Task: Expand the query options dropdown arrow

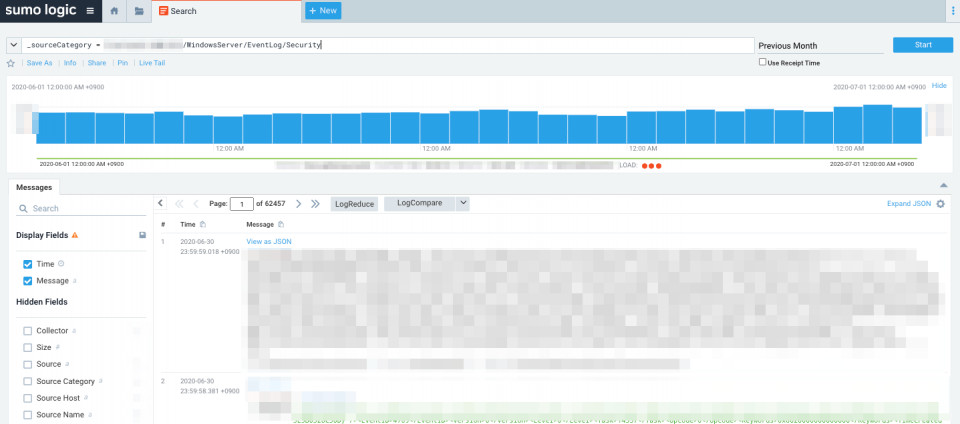Action: 13,45
